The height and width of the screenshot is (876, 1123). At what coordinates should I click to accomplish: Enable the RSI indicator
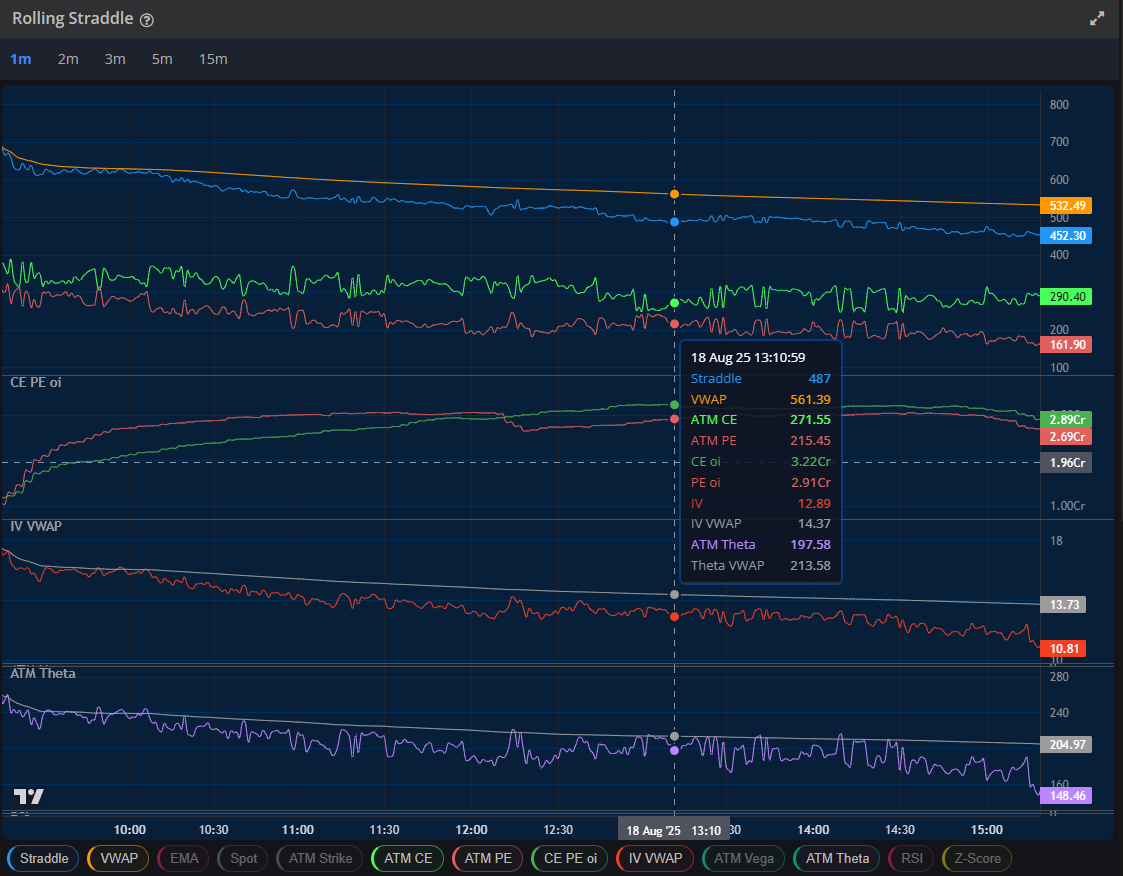pos(910,858)
